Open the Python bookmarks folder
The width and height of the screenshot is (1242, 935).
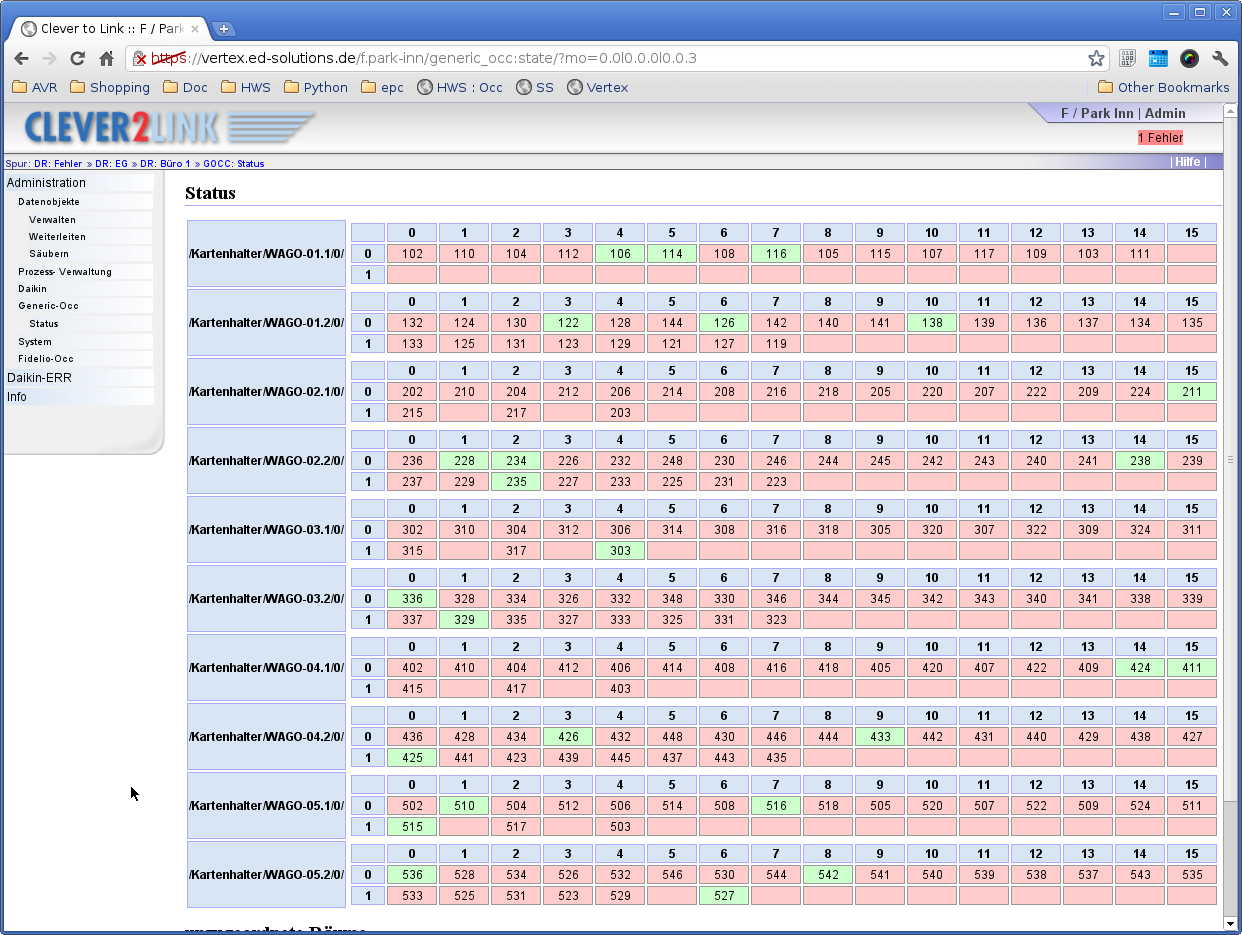316,87
